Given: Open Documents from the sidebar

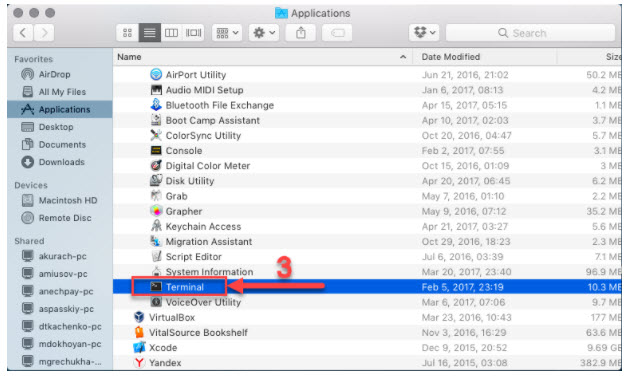Looking at the screenshot, I should [62, 145].
